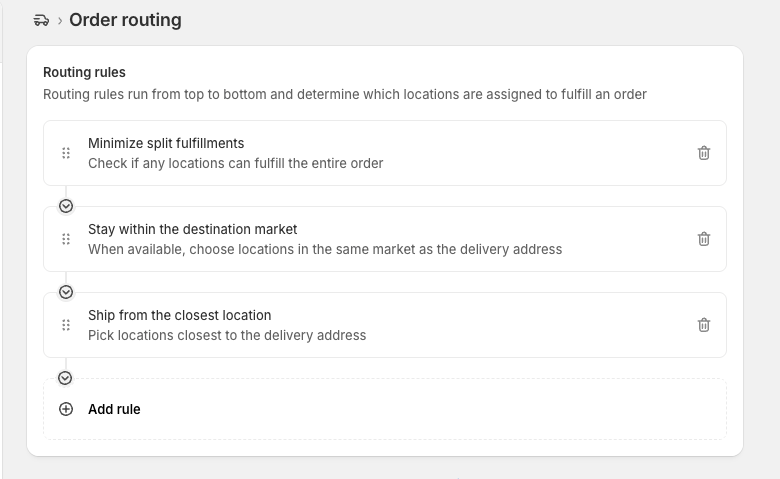This screenshot has height=479, width=780.
Task: Click the Add rule button text
Action: click(114, 409)
